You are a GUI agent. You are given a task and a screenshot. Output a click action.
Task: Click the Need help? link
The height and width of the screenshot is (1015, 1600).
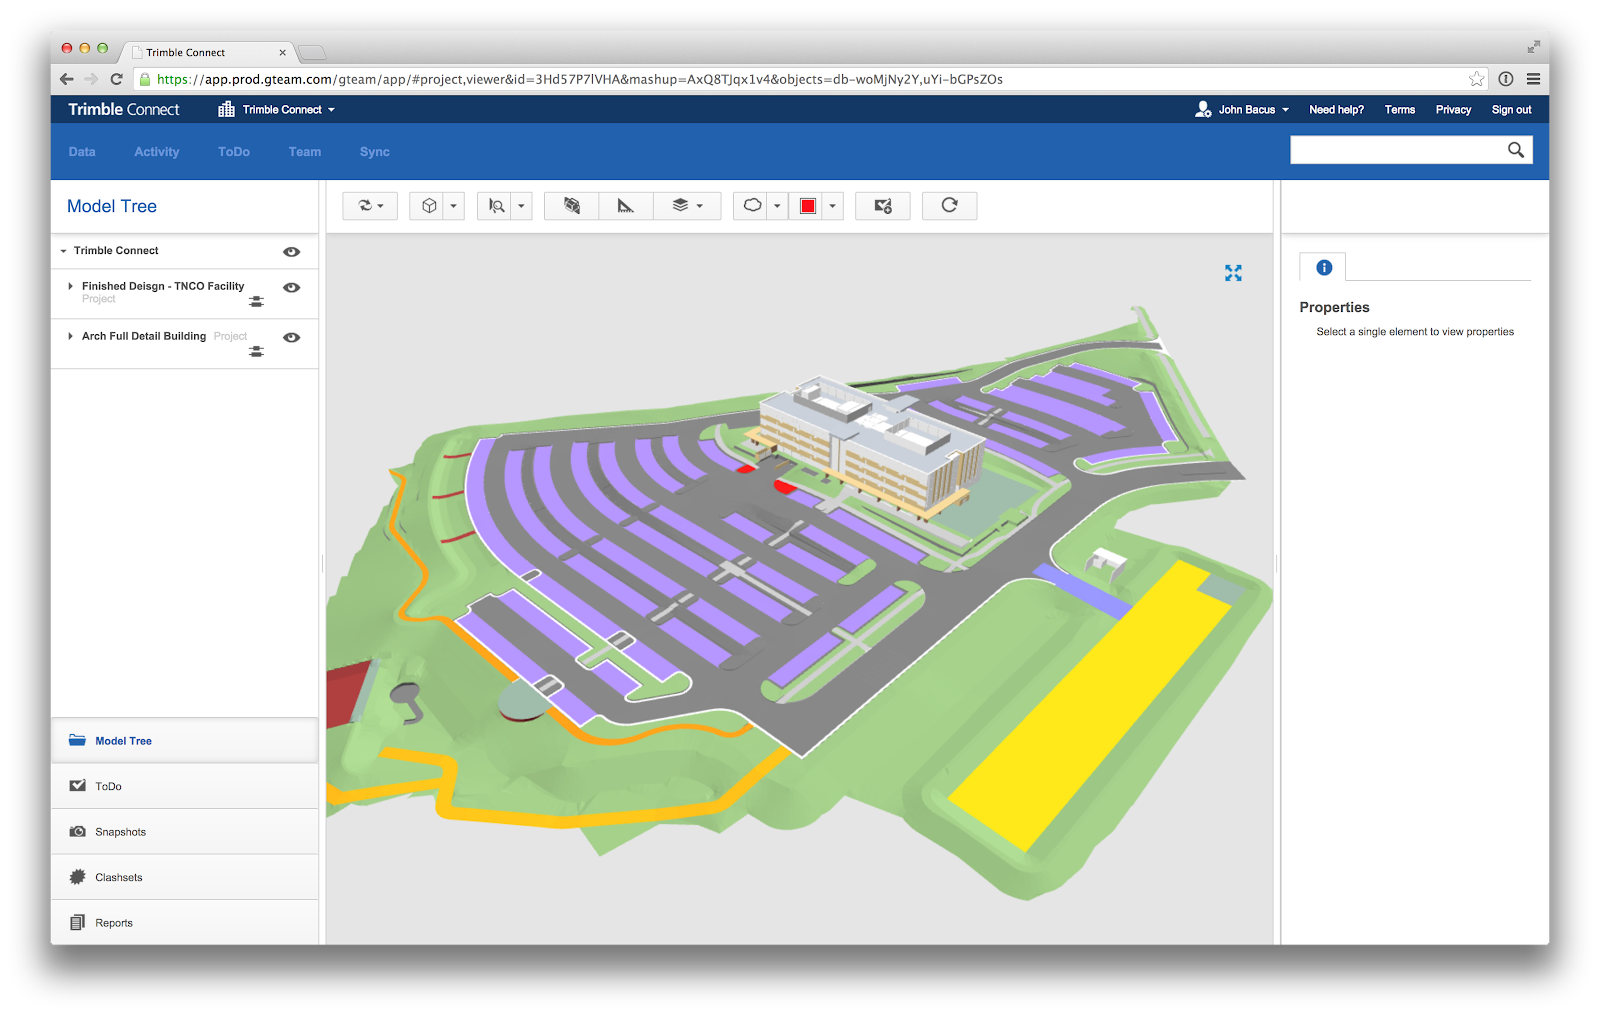coord(1337,109)
